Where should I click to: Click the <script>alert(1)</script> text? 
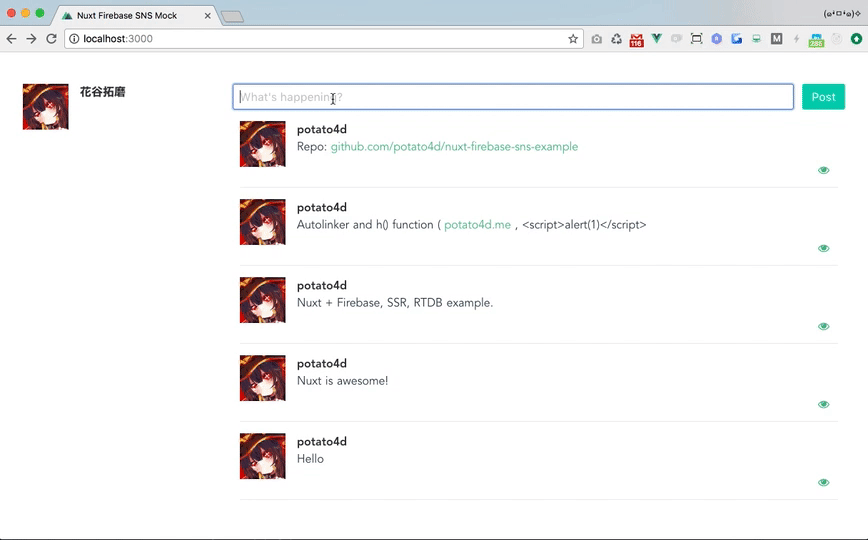584,225
